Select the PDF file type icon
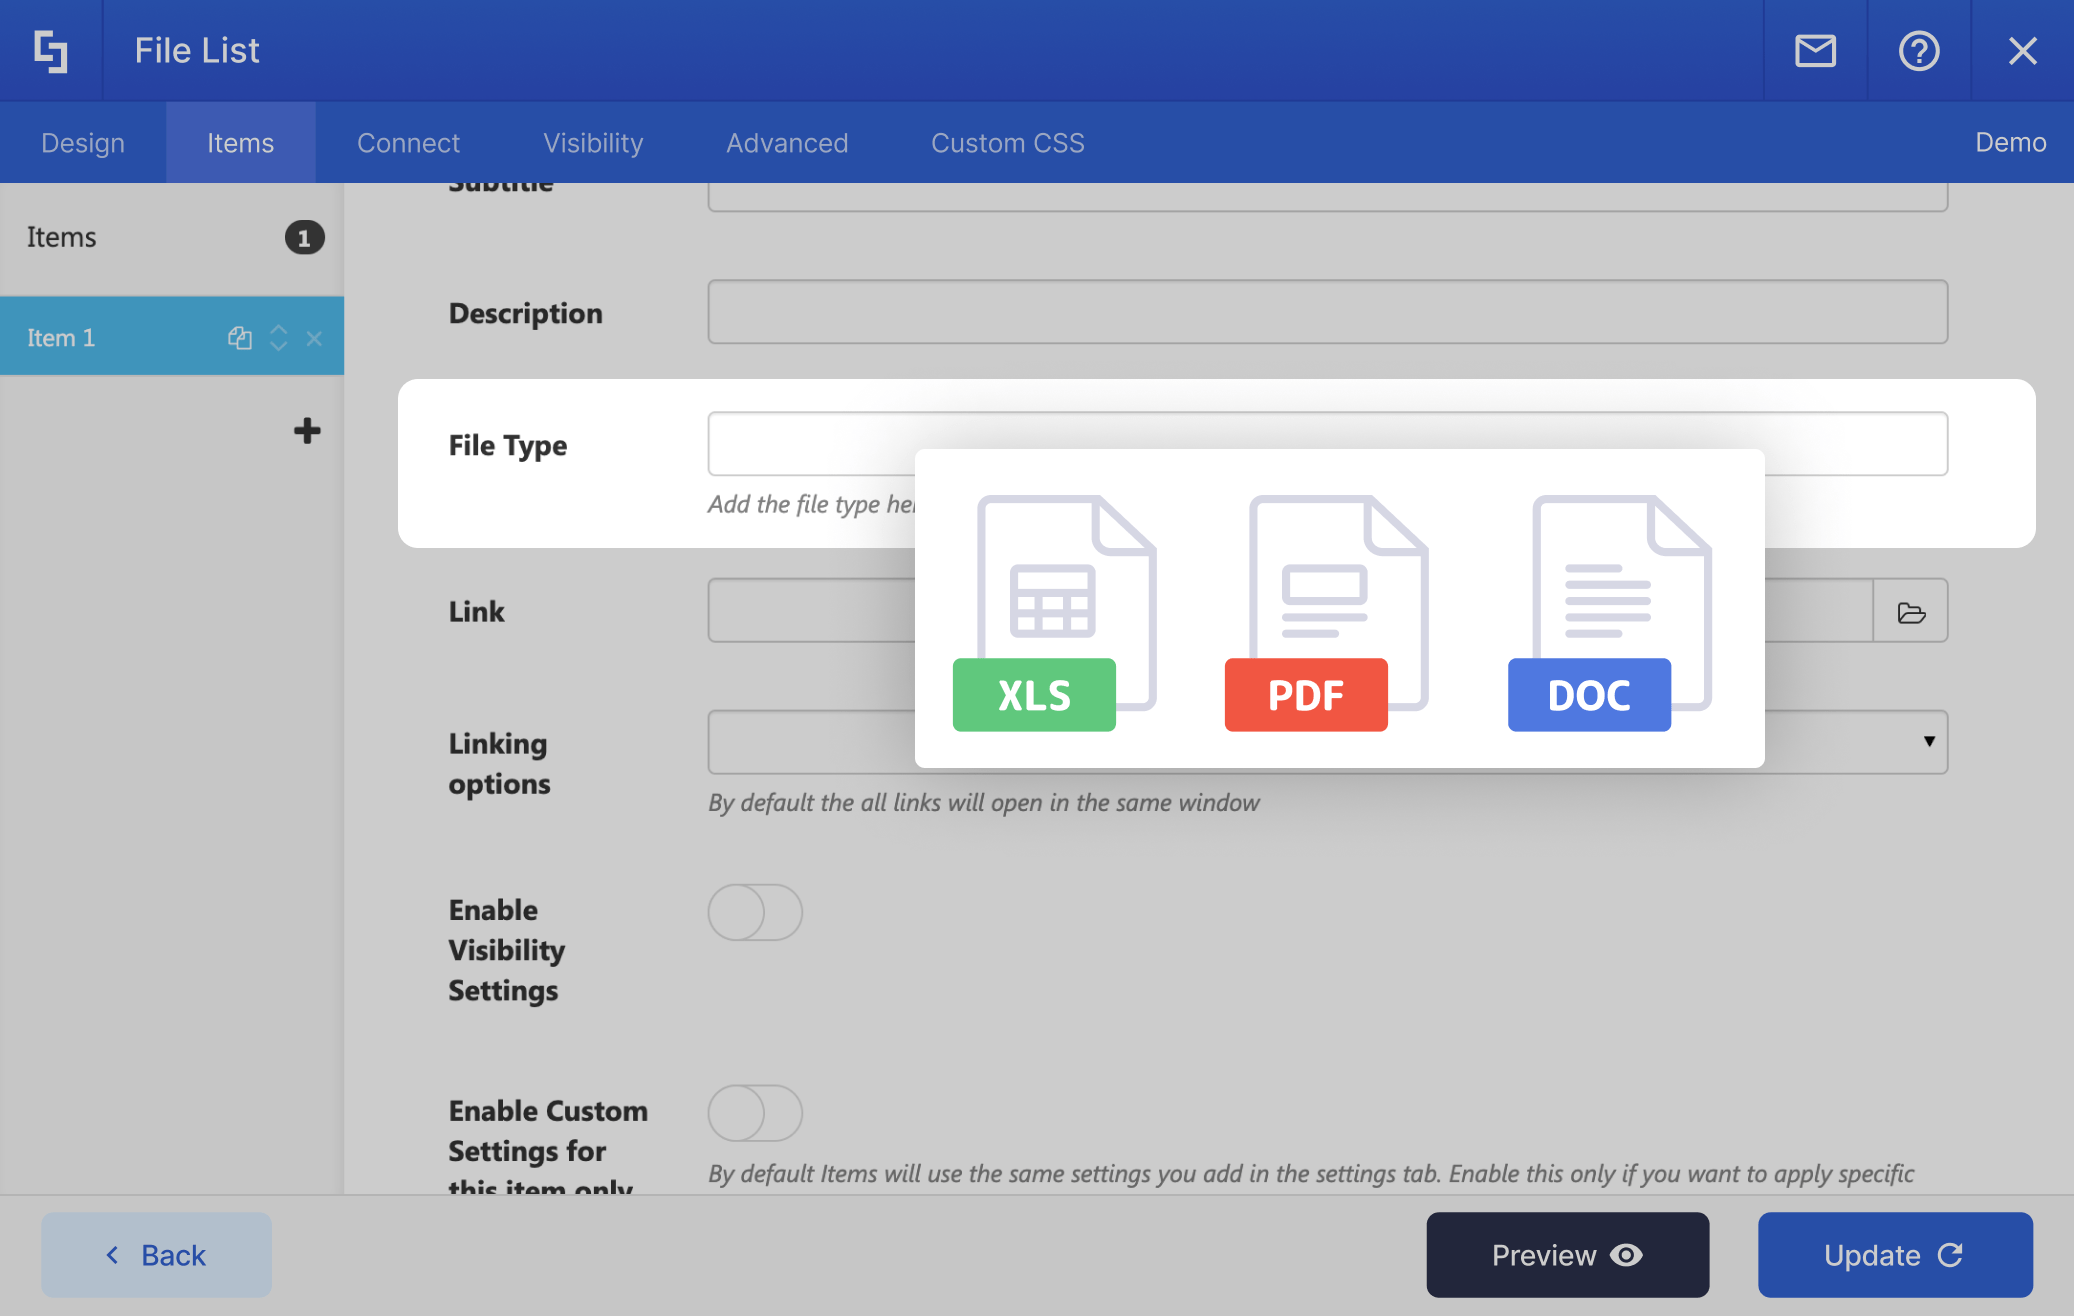This screenshot has width=2074, height=1316. tap(1325, 613)
